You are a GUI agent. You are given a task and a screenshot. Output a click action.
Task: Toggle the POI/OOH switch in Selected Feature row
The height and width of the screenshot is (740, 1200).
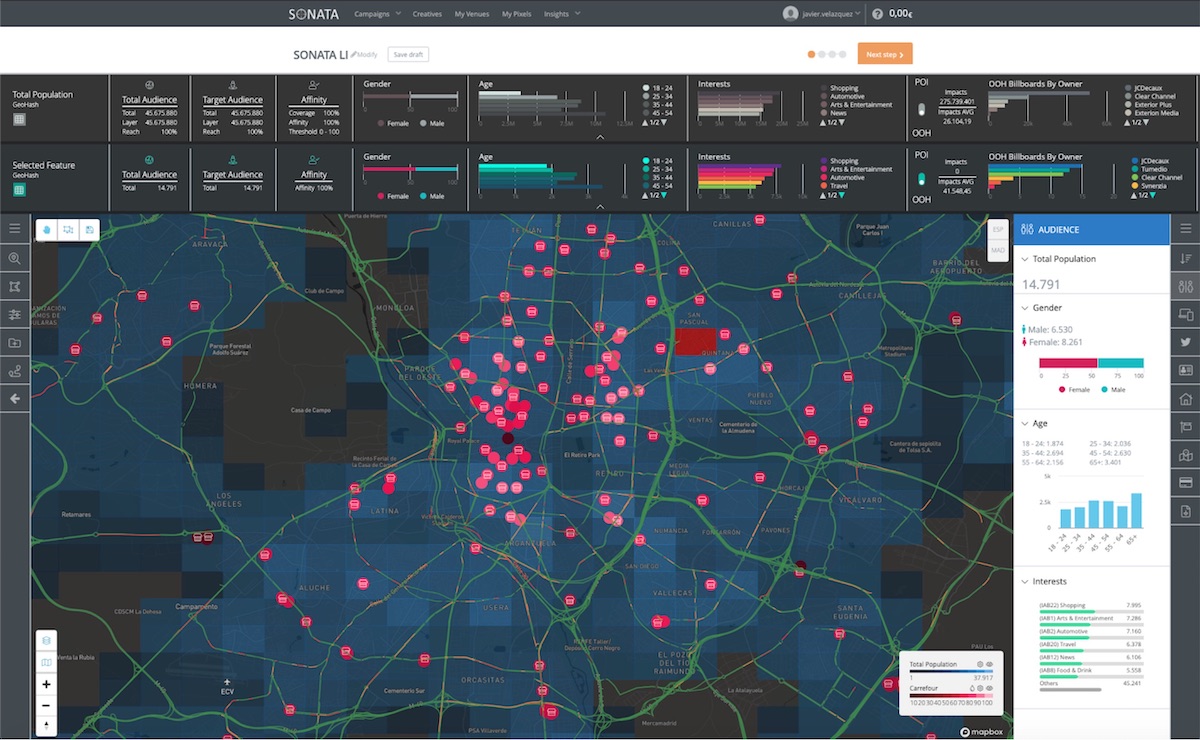point(922,180)
